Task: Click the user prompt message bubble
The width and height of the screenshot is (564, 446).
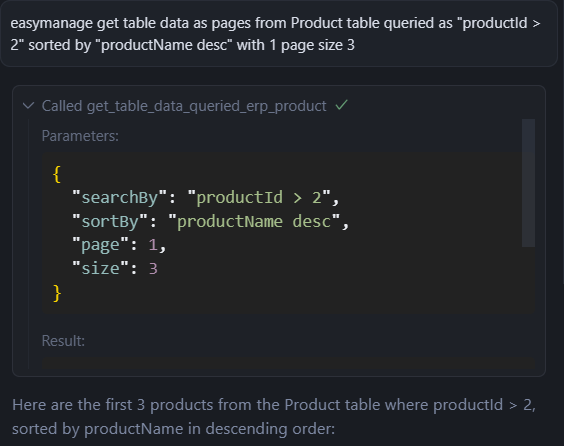Action: pos(279,34)
